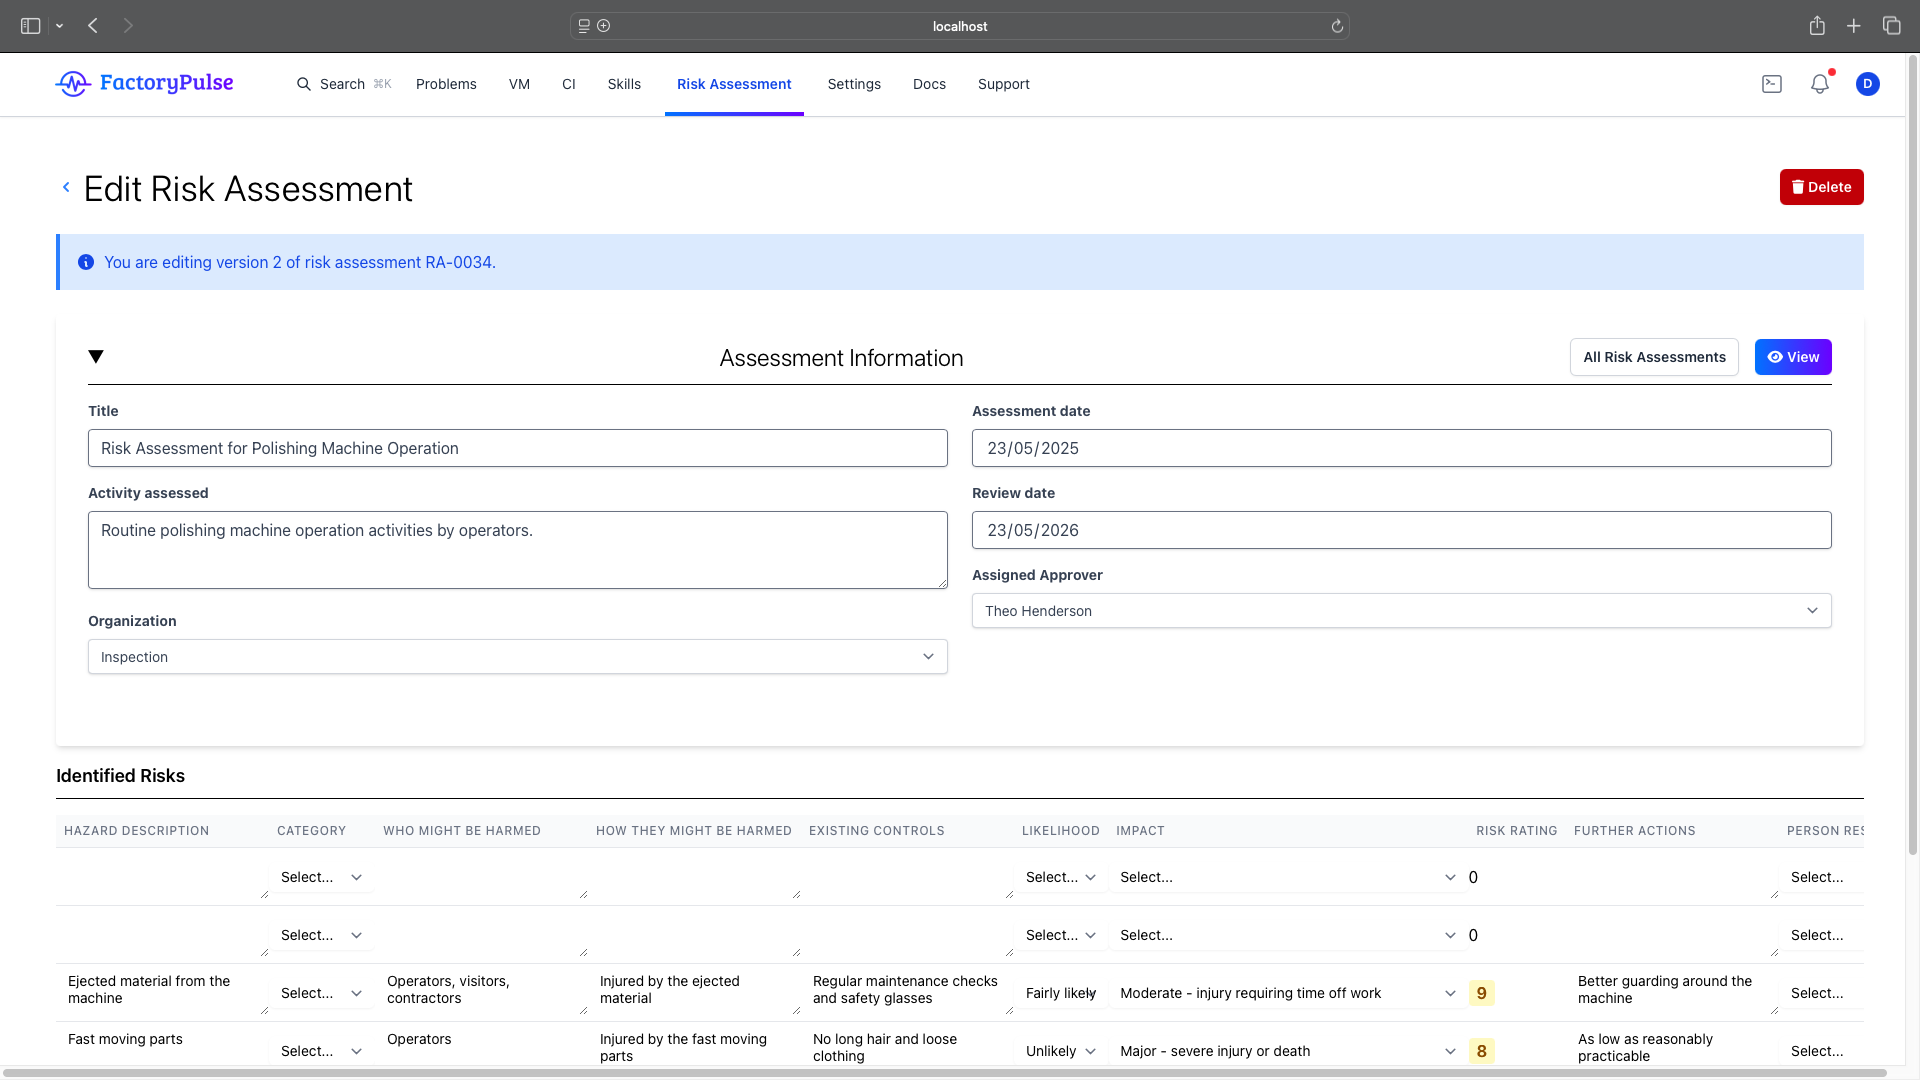Open the CI menu item

pos(569,84)
